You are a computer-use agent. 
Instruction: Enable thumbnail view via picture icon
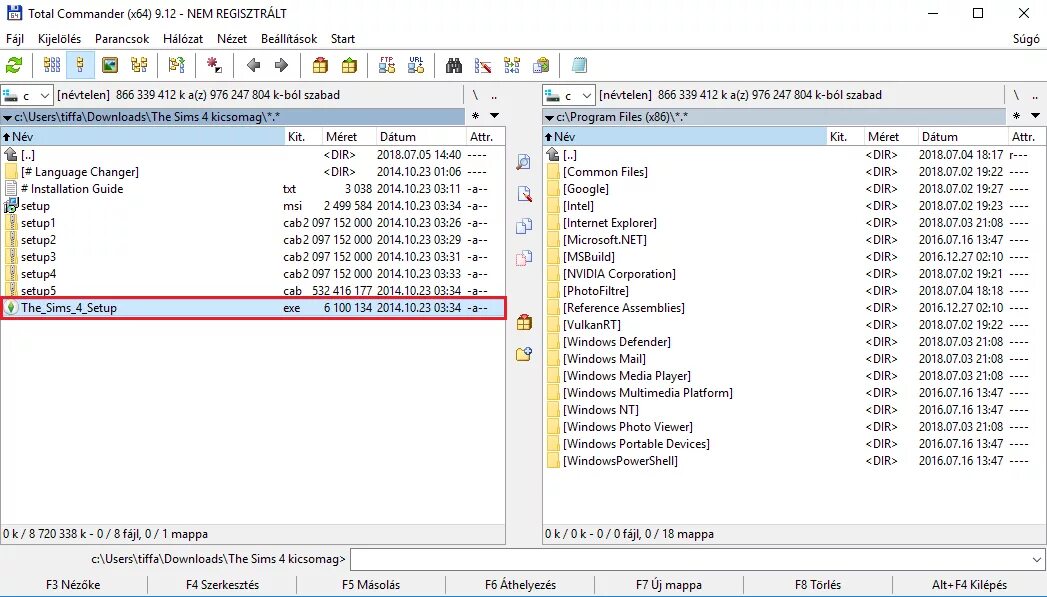[x=110, y=65]
